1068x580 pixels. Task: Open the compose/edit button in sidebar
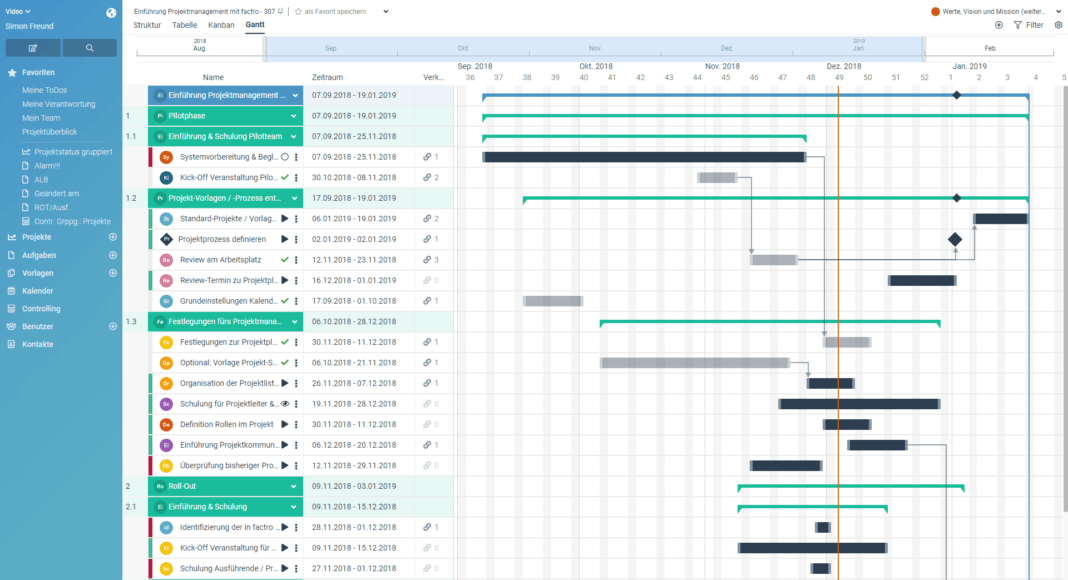[33, 48]
